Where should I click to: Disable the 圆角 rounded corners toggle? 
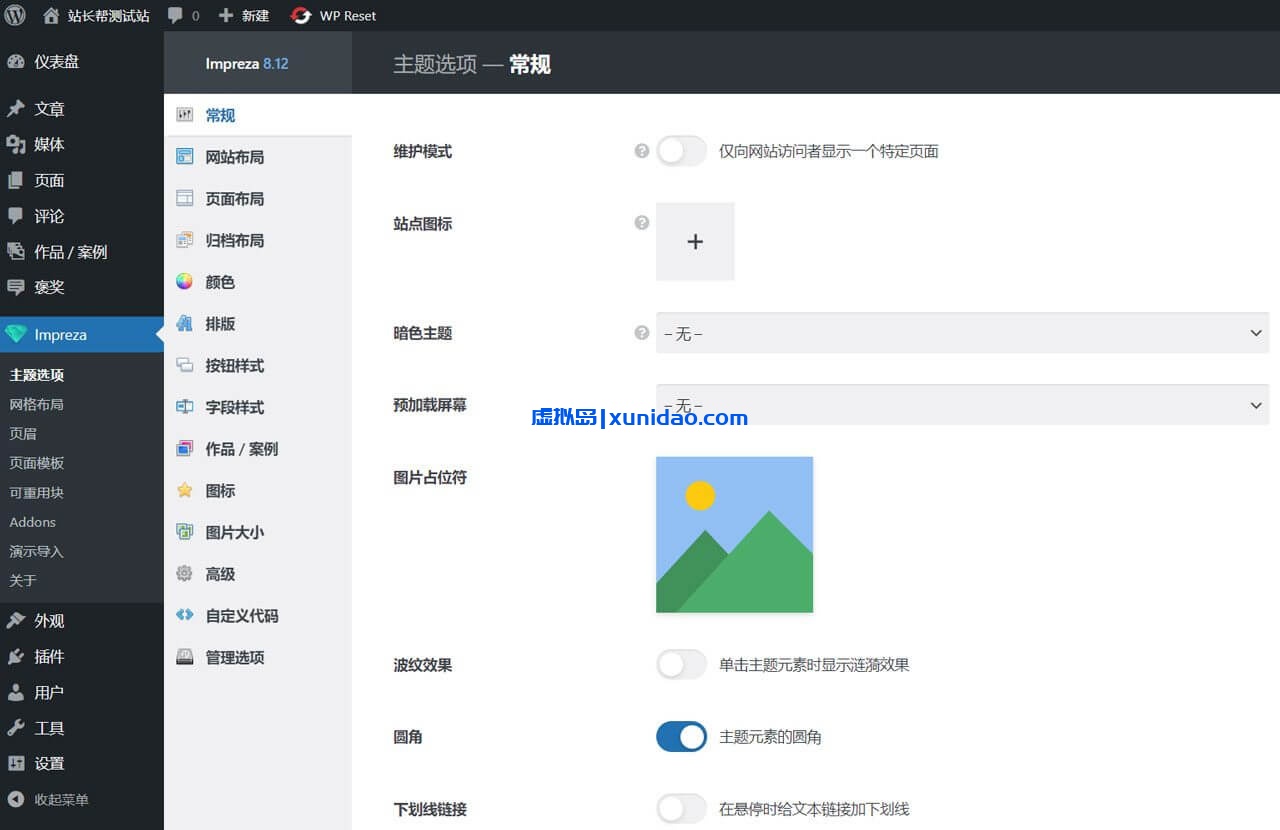click(x=681, y=736)
